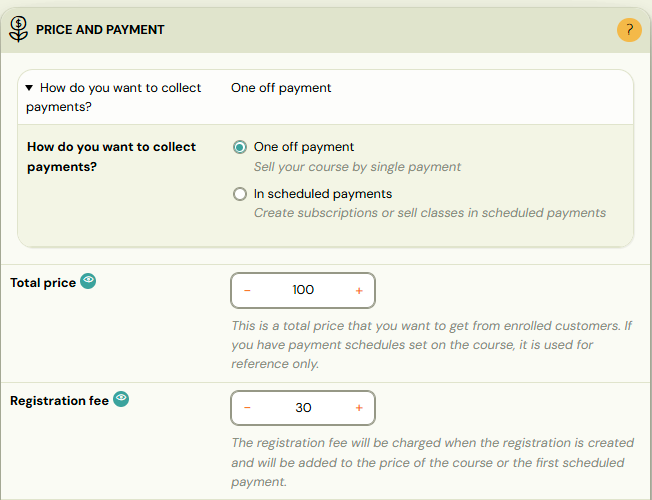Click the One off payment summary text in header

(x=281, y=88)
